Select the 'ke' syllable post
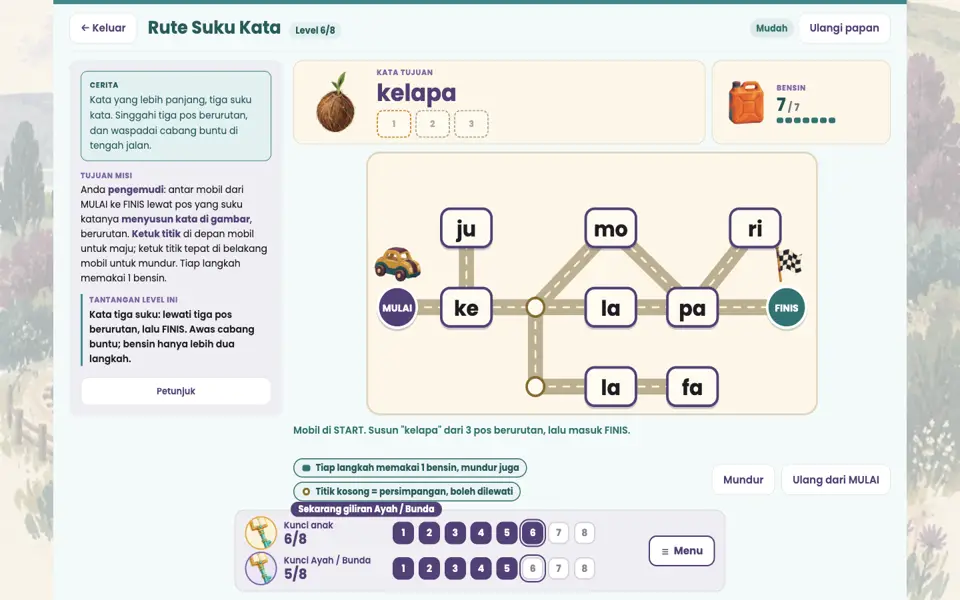 pos(466,307)
